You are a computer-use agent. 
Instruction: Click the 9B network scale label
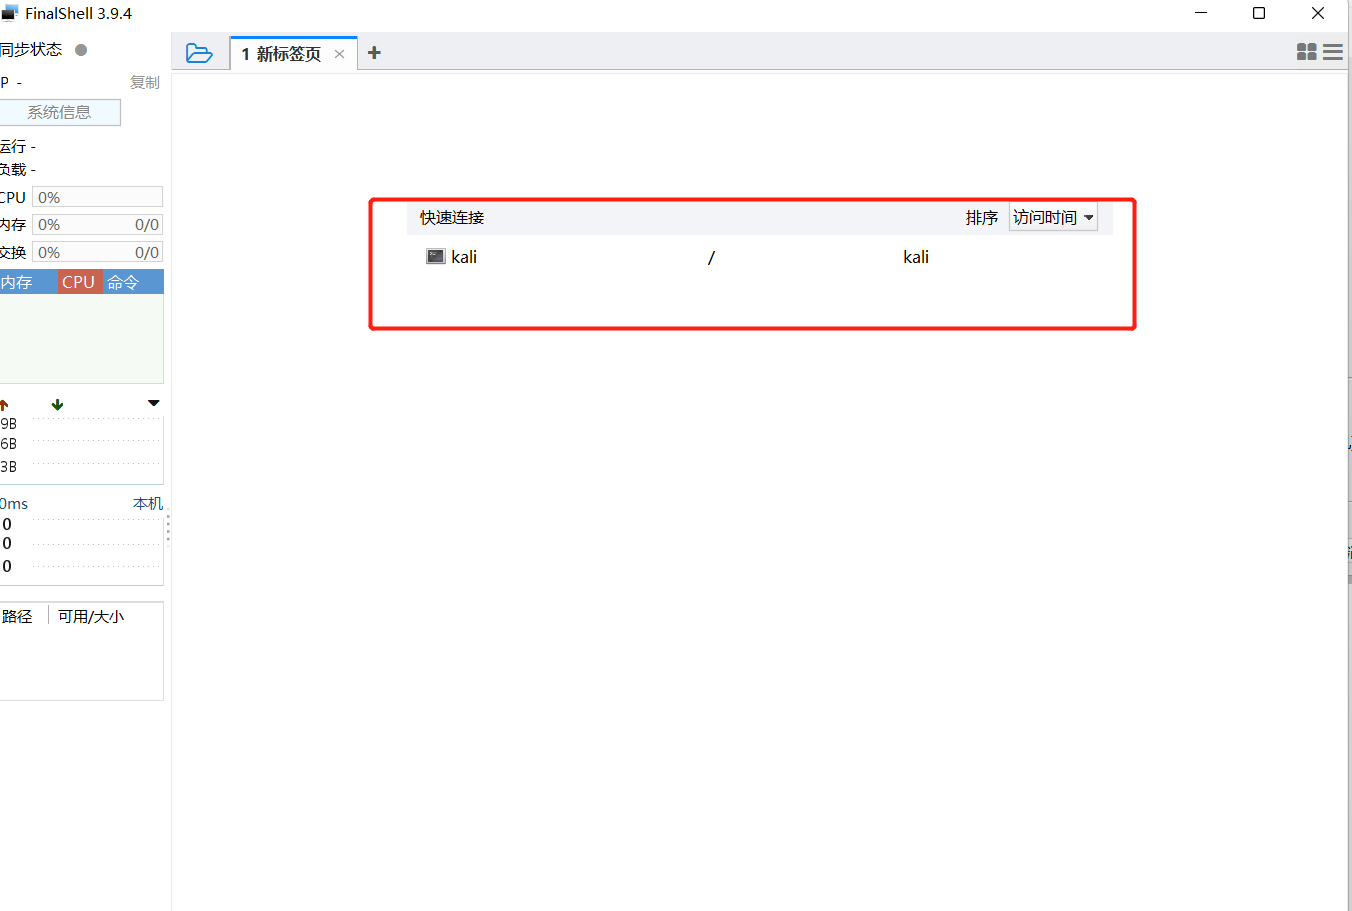point(8,423)
